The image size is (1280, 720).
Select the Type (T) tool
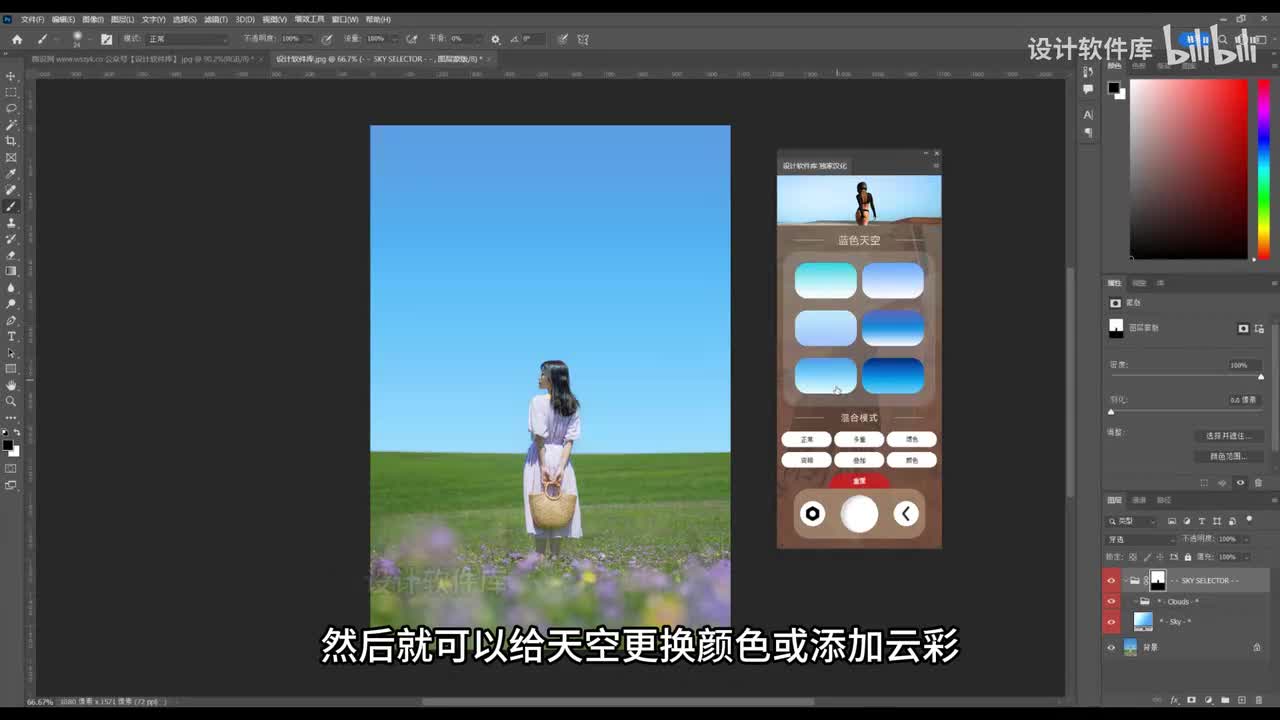[x=11, y=336]
